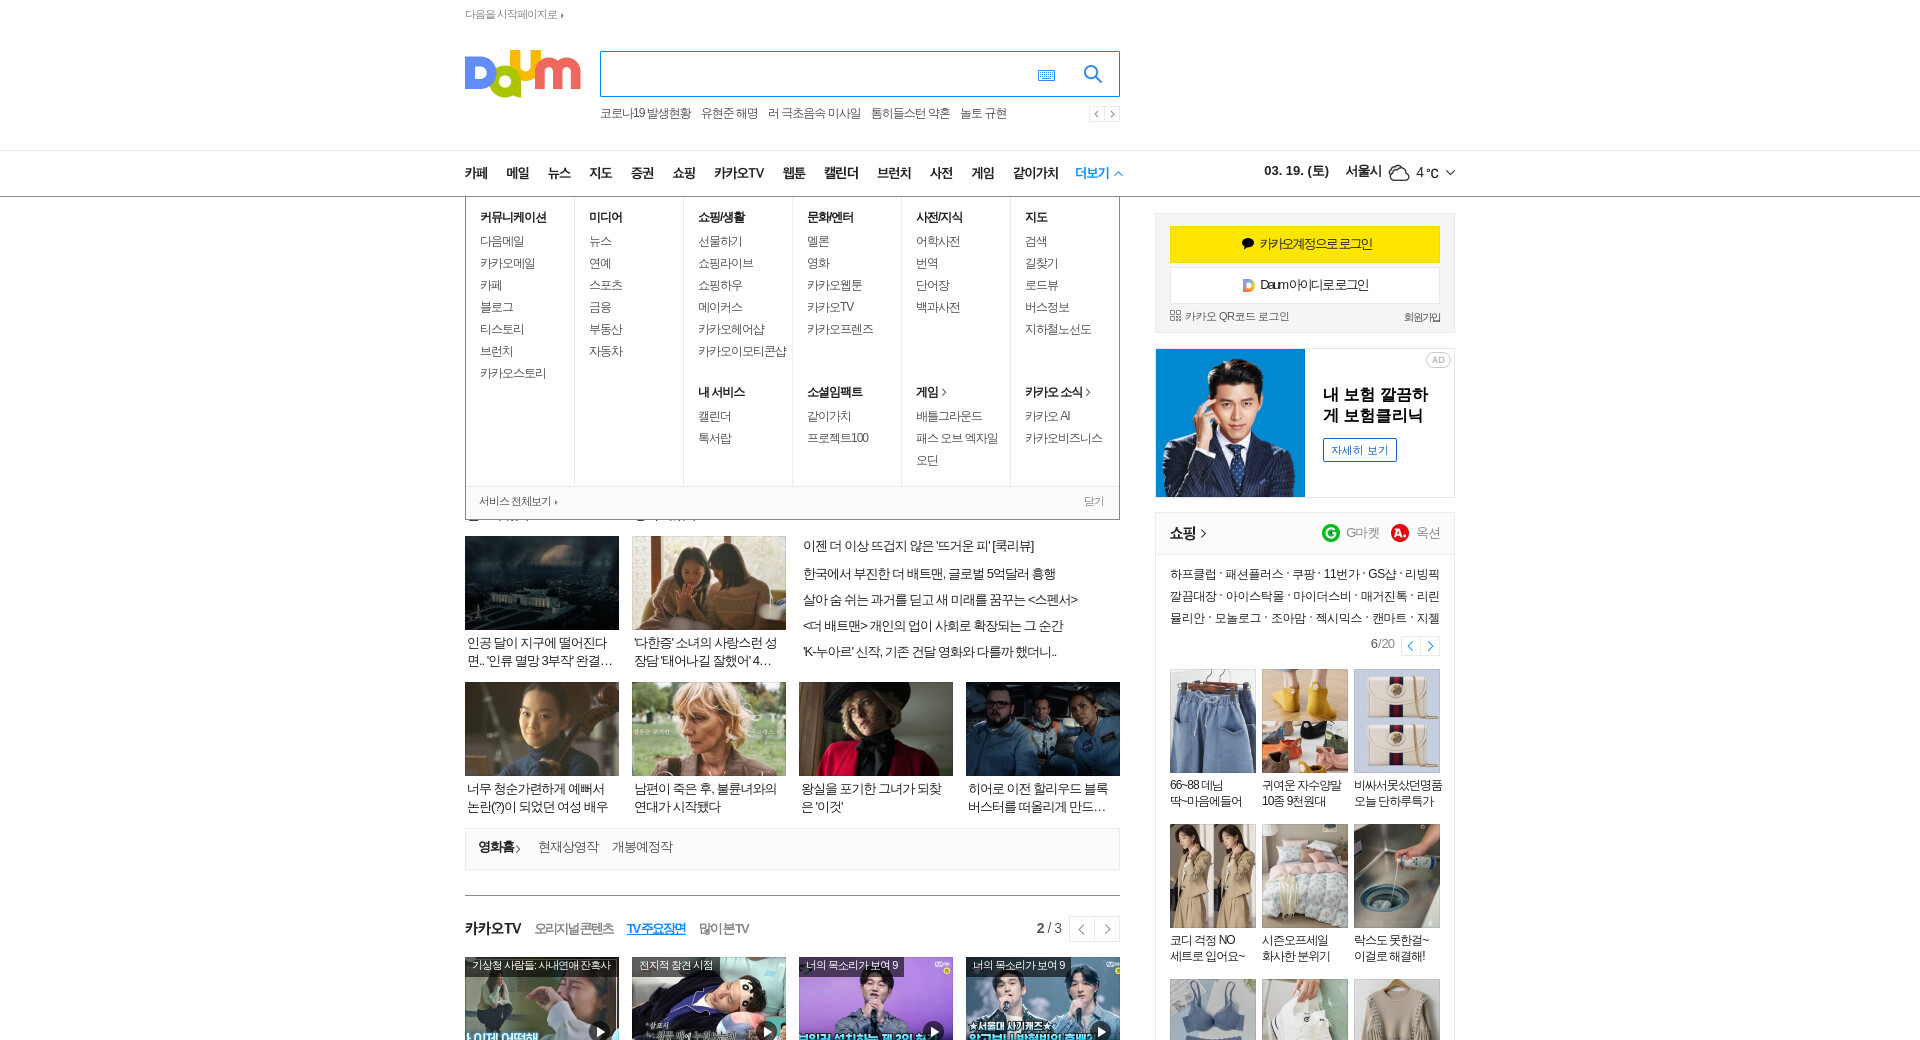
Task: Collapse the 더보기 services menu
Action: tap(1098, 173)
